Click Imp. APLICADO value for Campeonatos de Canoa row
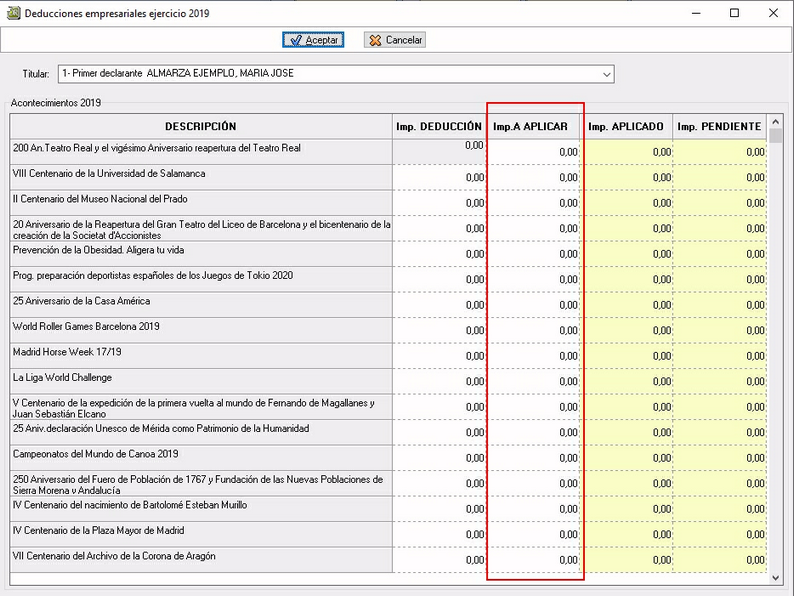The height and width of the screenshot is (596, 794). [x=626, y=458]
